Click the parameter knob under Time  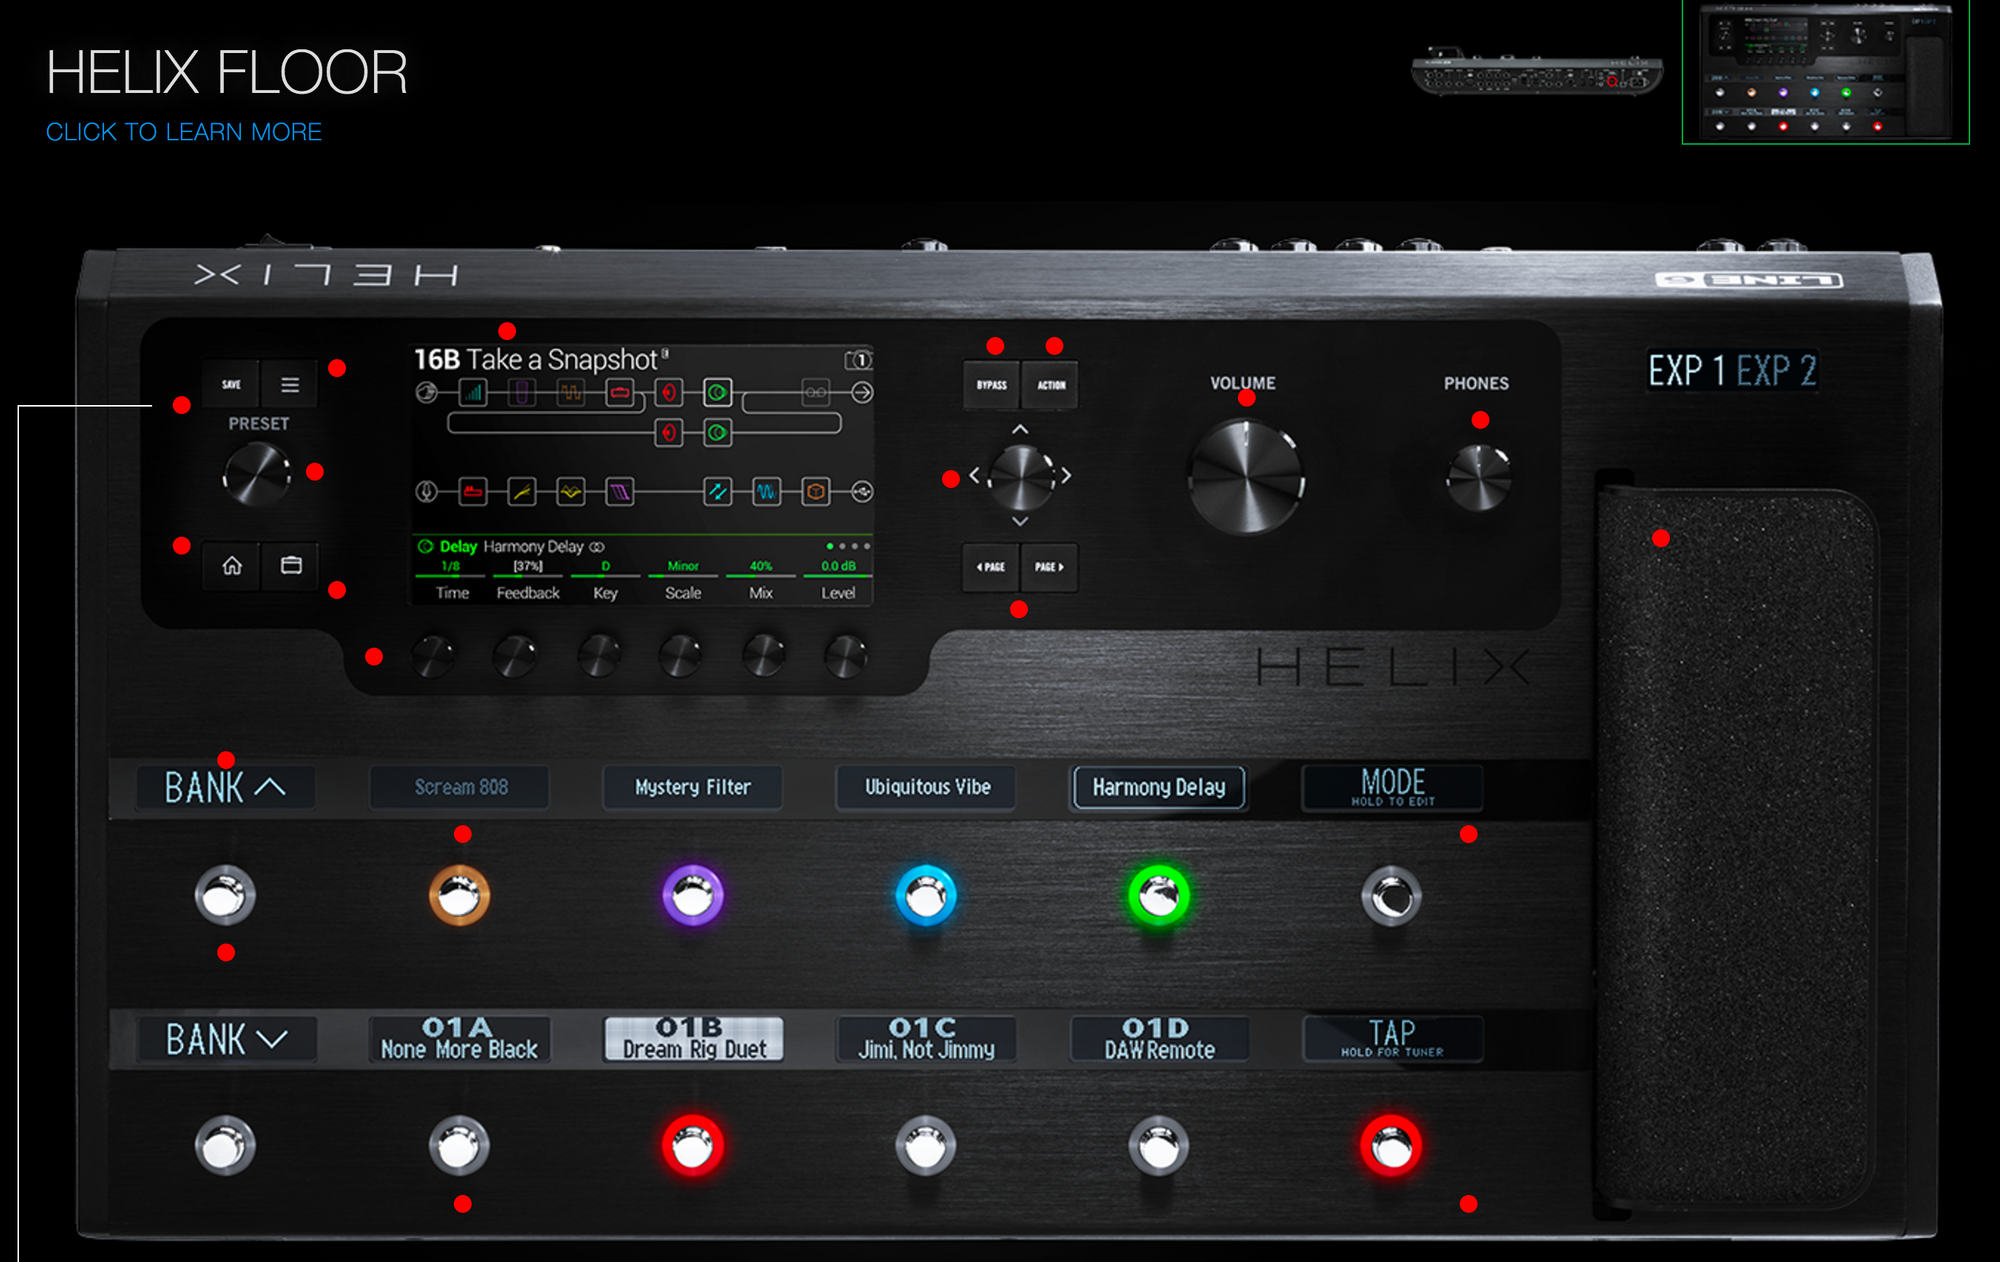433,657
